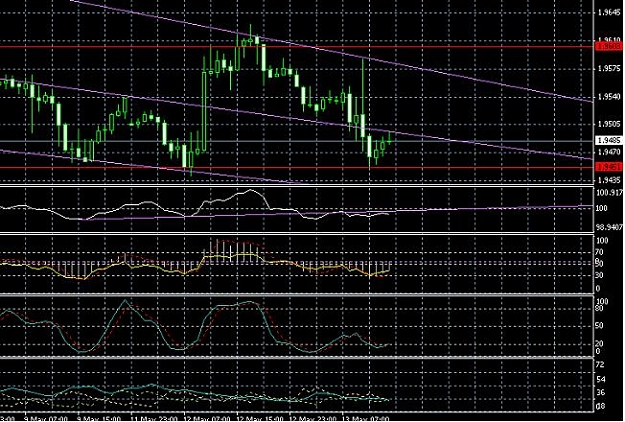Click the latest green candlestick on the chart
This screenshot has height=422, width=625.
[389, 139]
